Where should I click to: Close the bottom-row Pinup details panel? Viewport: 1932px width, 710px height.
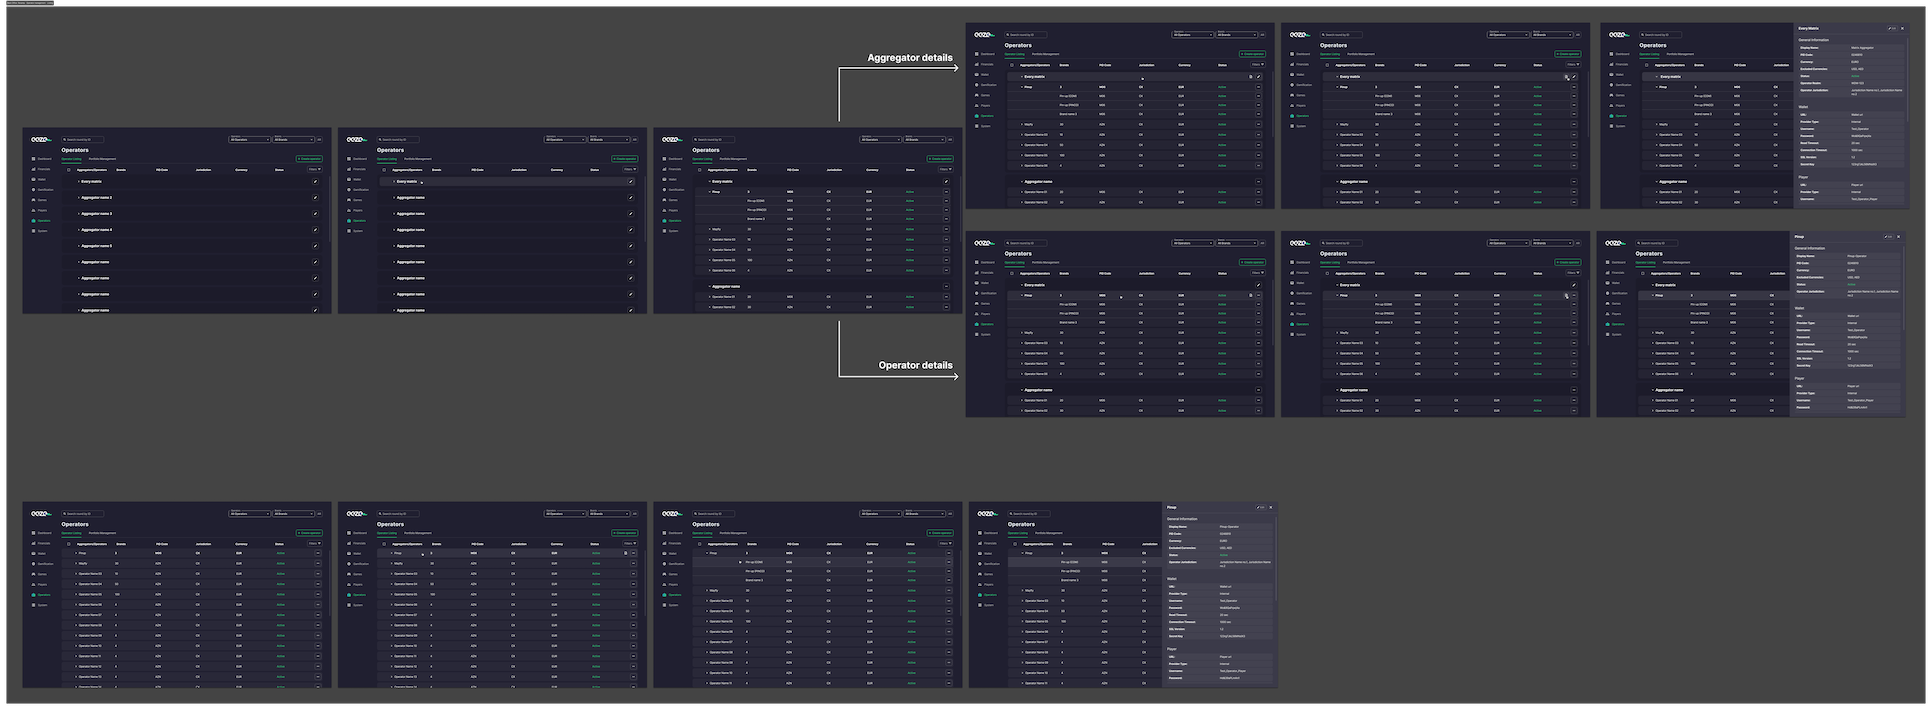pos(1271,507)
